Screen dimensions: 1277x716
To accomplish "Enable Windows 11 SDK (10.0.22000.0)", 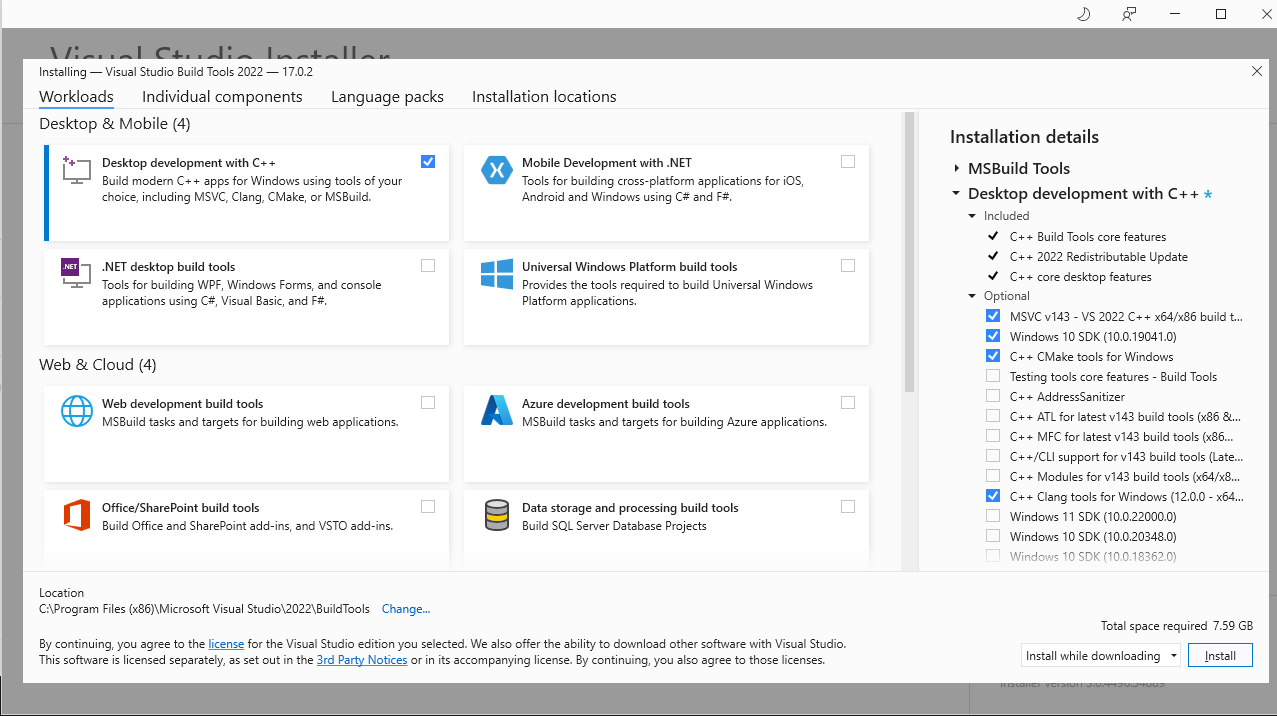I will [x=993, y=516].
